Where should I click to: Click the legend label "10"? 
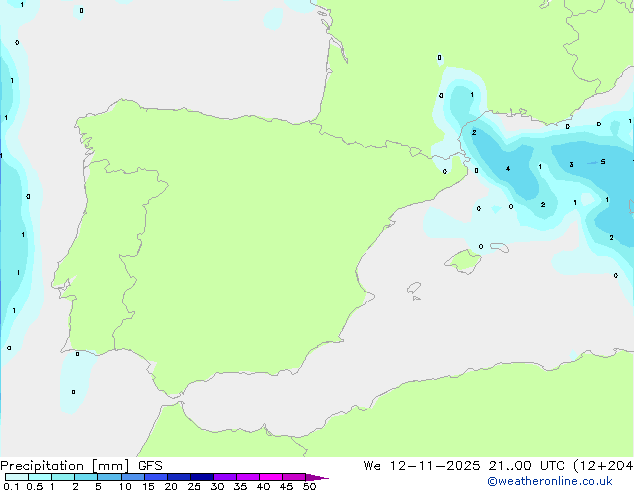click(125, 486)
